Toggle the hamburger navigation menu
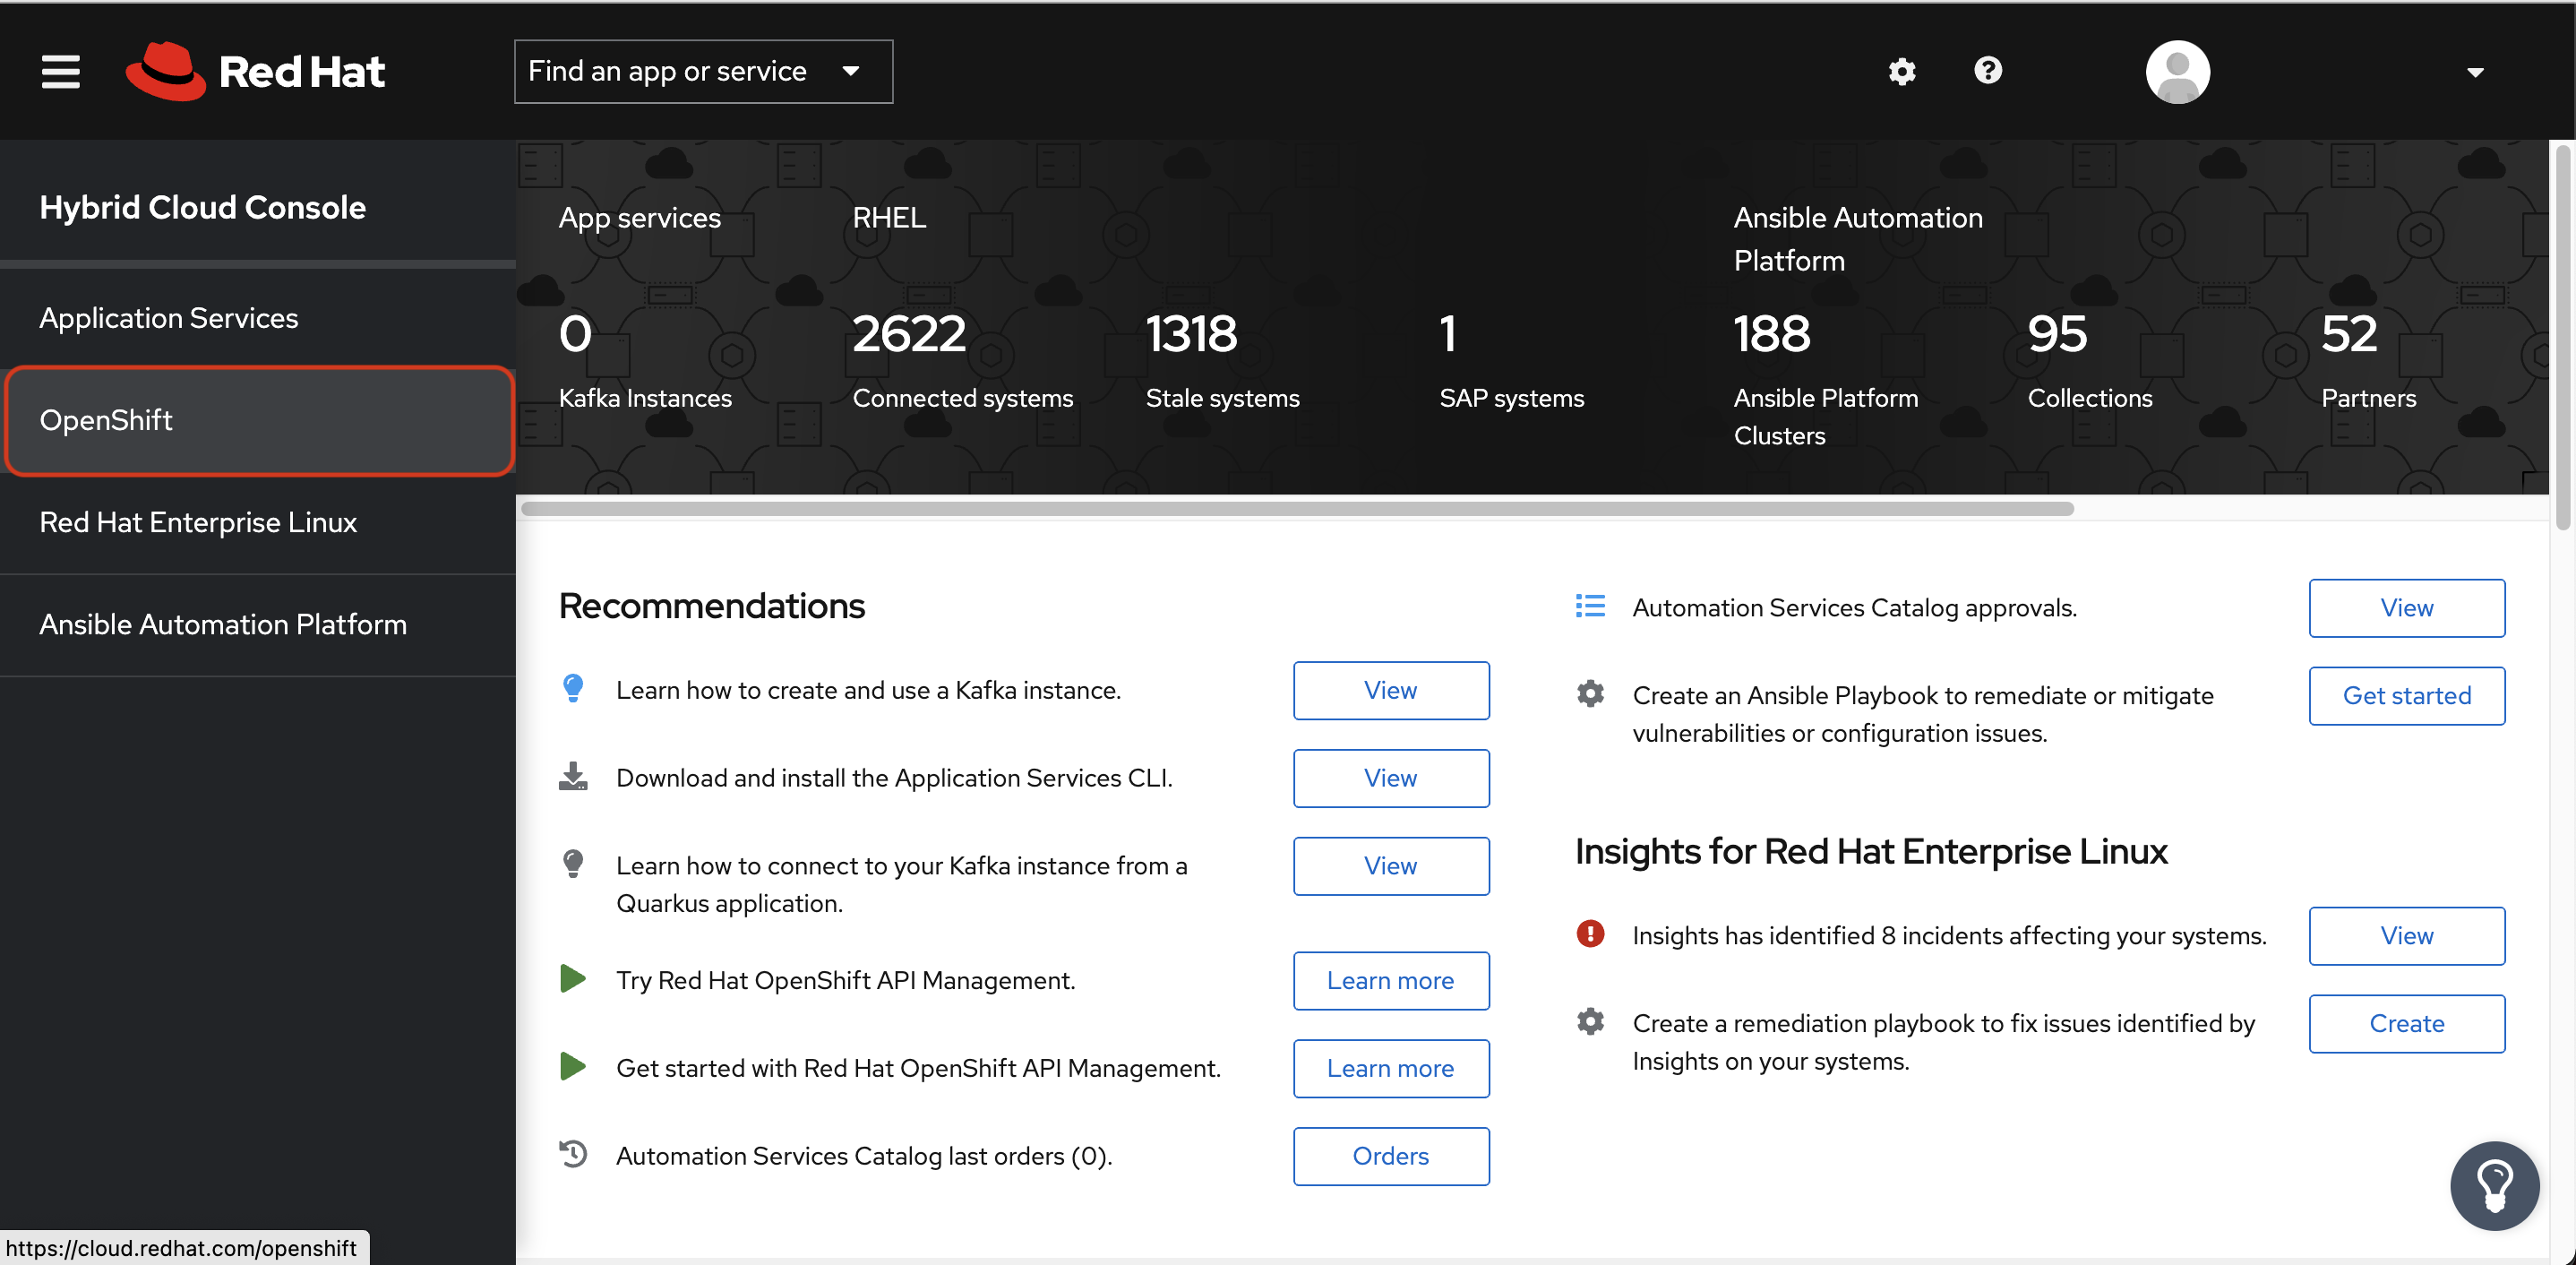2576x1265 pixels. (x=60, y=71)
